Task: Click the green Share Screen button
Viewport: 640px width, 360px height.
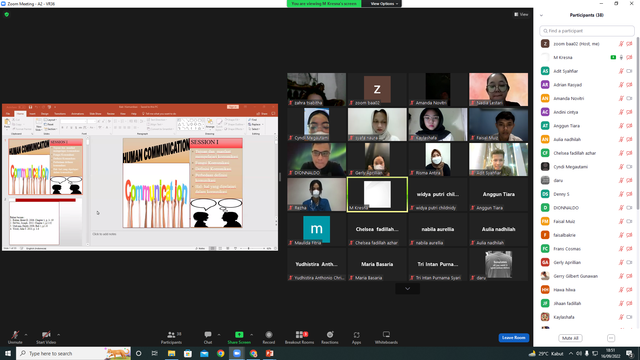Action: click(x=239, y=337)
